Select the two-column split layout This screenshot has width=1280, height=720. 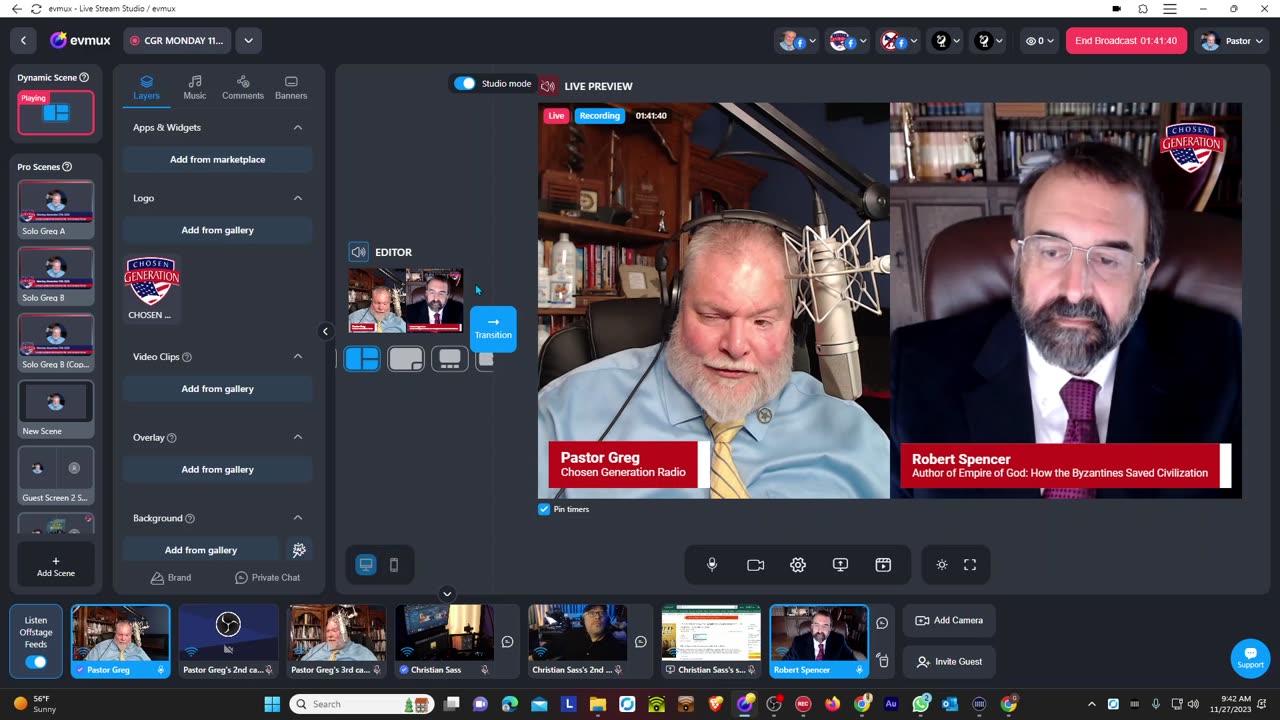coord(362,359)
